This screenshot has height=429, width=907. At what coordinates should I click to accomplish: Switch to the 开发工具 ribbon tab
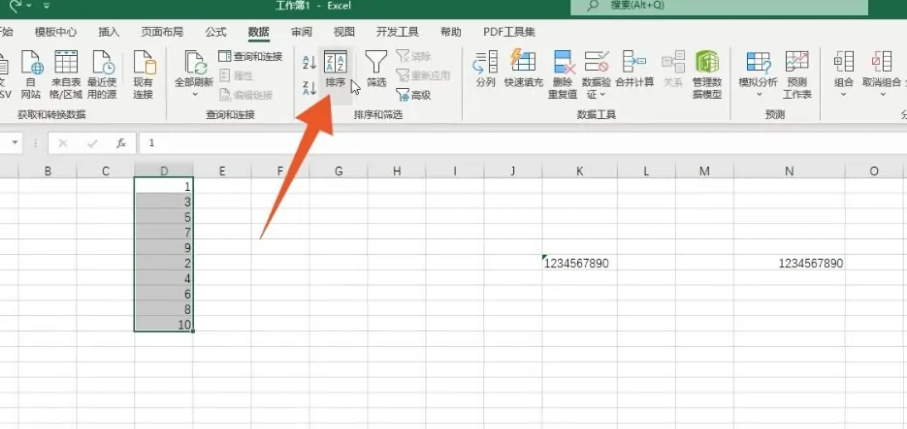(x=397, y=32)
